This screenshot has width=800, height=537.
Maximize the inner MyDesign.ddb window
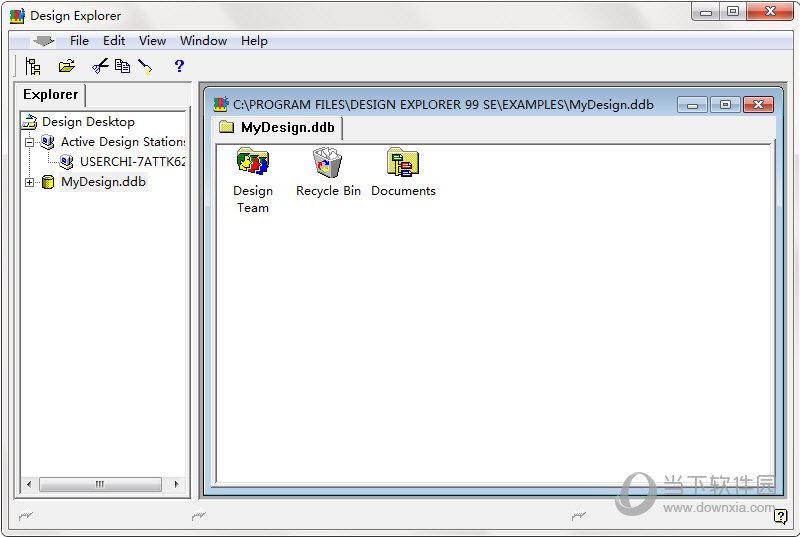725,105
